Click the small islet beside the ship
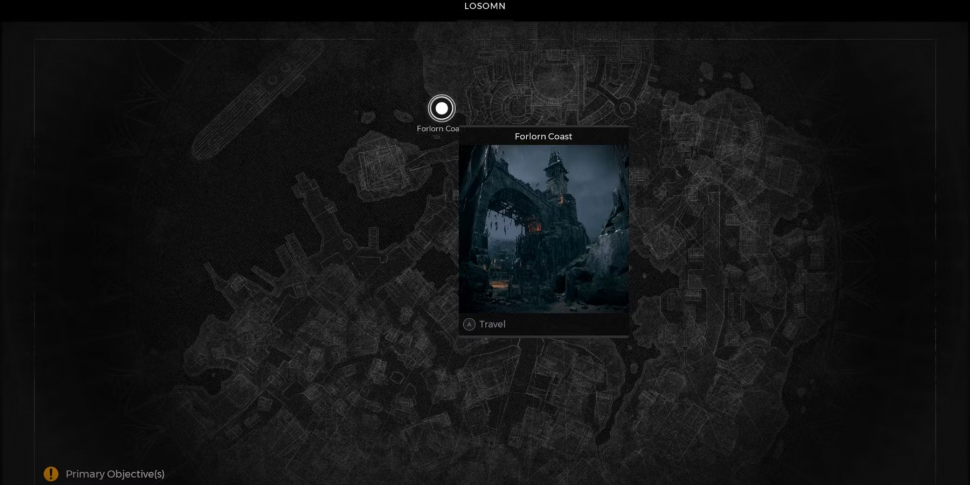Screen dimensions: 970x485 tap(368, 116)
